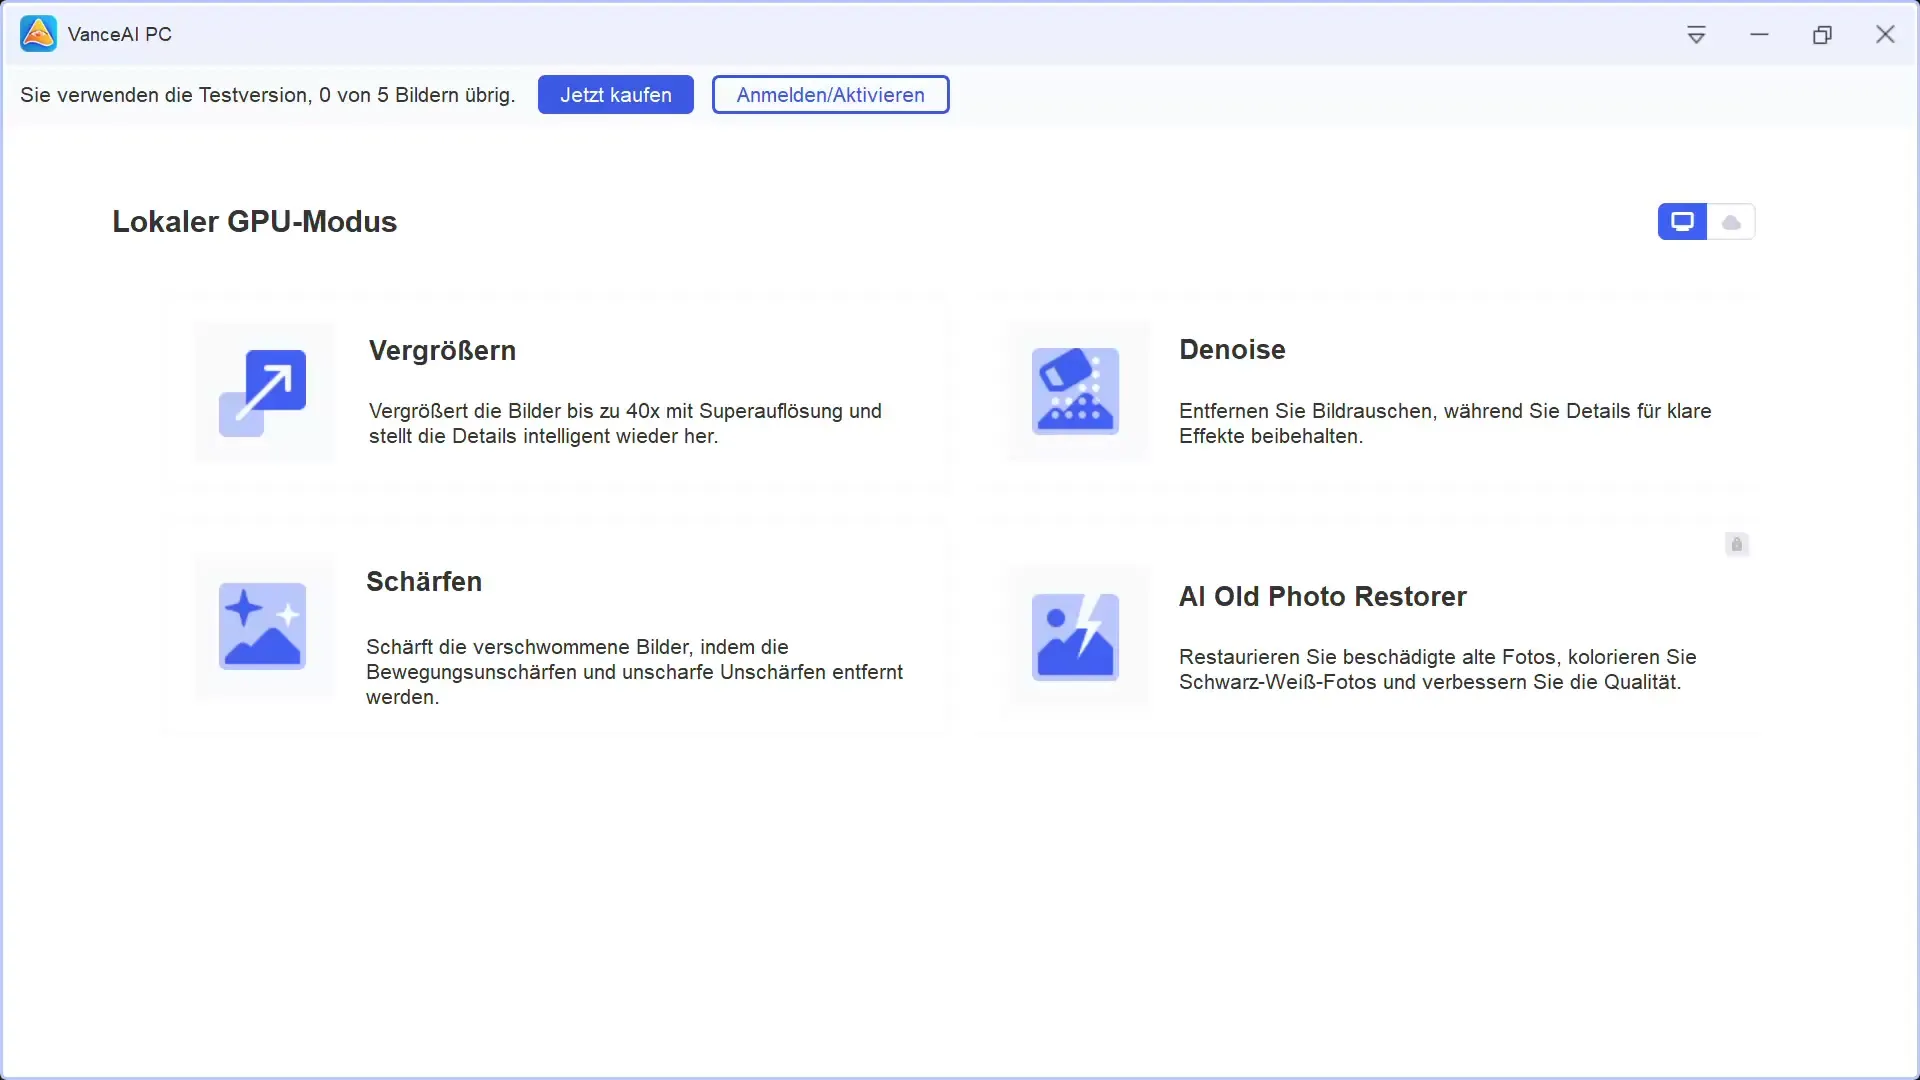
Task: Click the Lokaler GPU-Modus heading
Action: pos(254,222)
